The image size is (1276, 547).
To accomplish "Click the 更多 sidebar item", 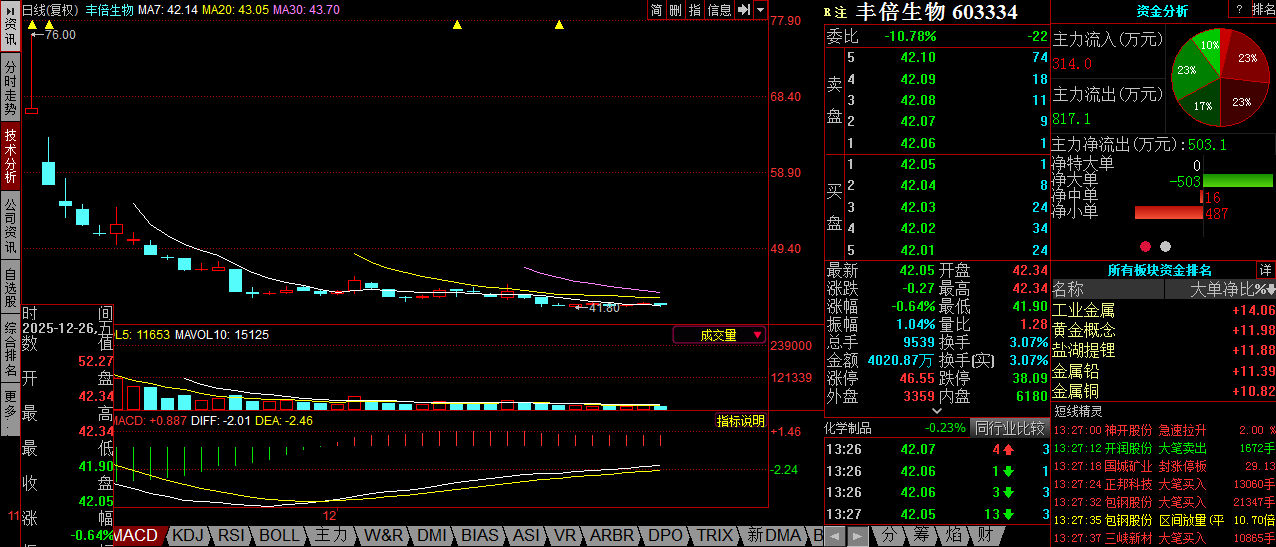I will pos(10,409).
